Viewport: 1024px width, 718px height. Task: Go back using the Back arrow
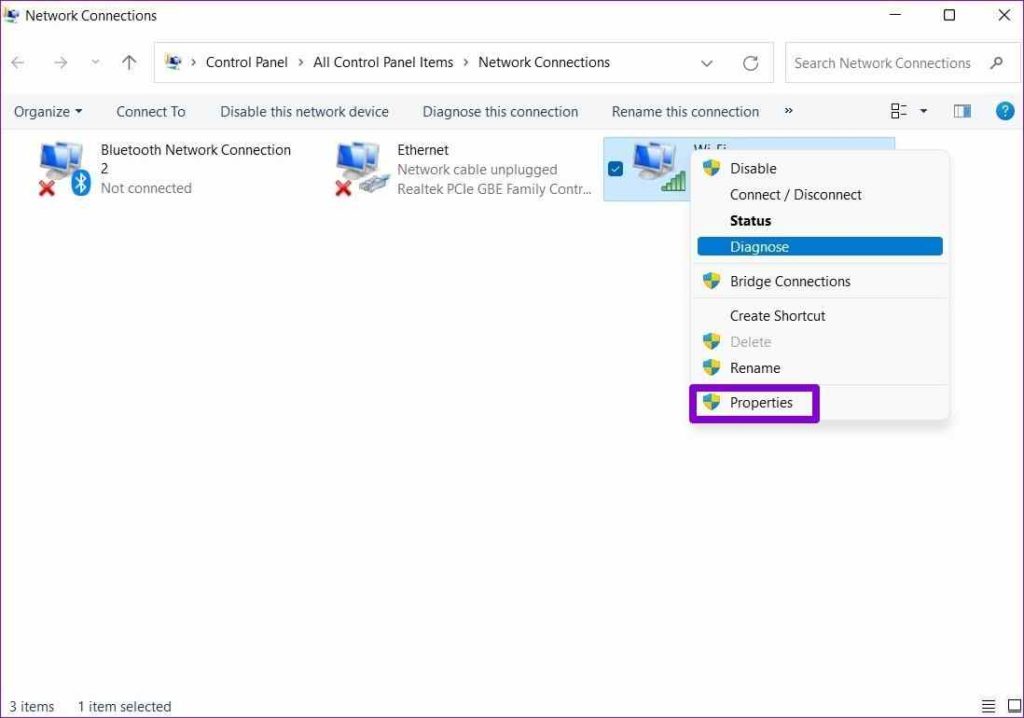[x=18, y=63]
